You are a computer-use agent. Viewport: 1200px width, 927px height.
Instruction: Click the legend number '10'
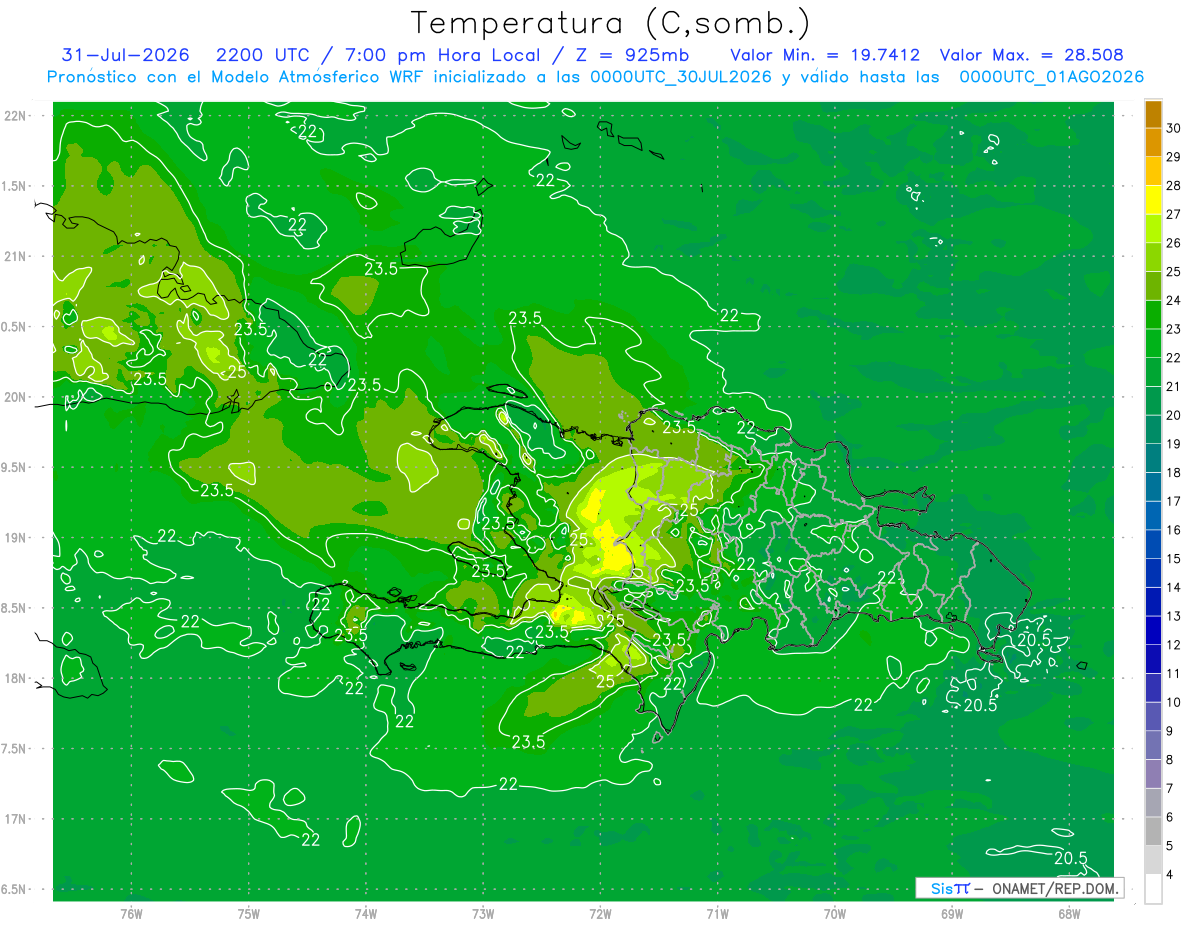point(1174,702)
